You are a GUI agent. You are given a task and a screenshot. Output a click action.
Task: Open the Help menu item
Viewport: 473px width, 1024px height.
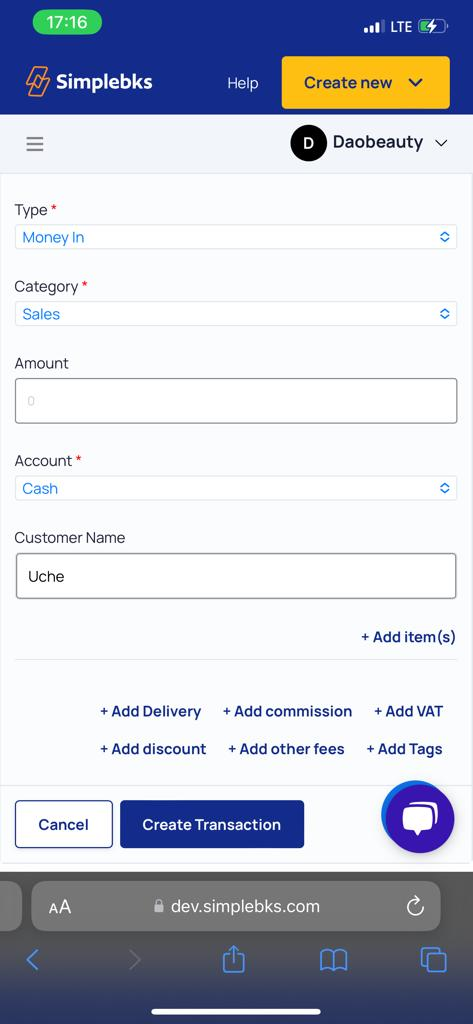(242, 83)
